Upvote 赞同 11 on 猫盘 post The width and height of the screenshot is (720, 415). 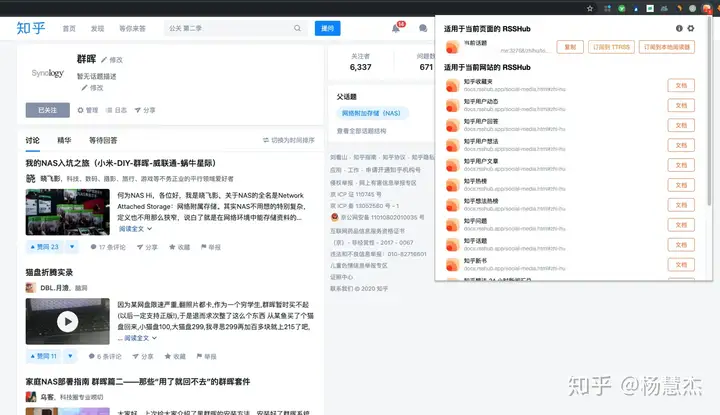click(x=43, y=356)
